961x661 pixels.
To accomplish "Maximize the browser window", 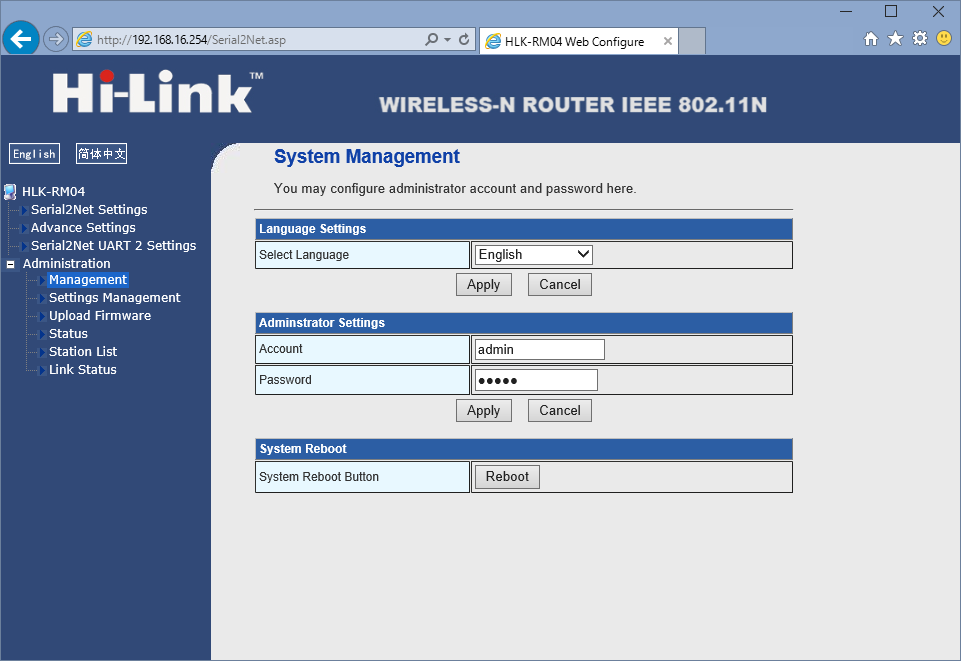I will point(891,12).
